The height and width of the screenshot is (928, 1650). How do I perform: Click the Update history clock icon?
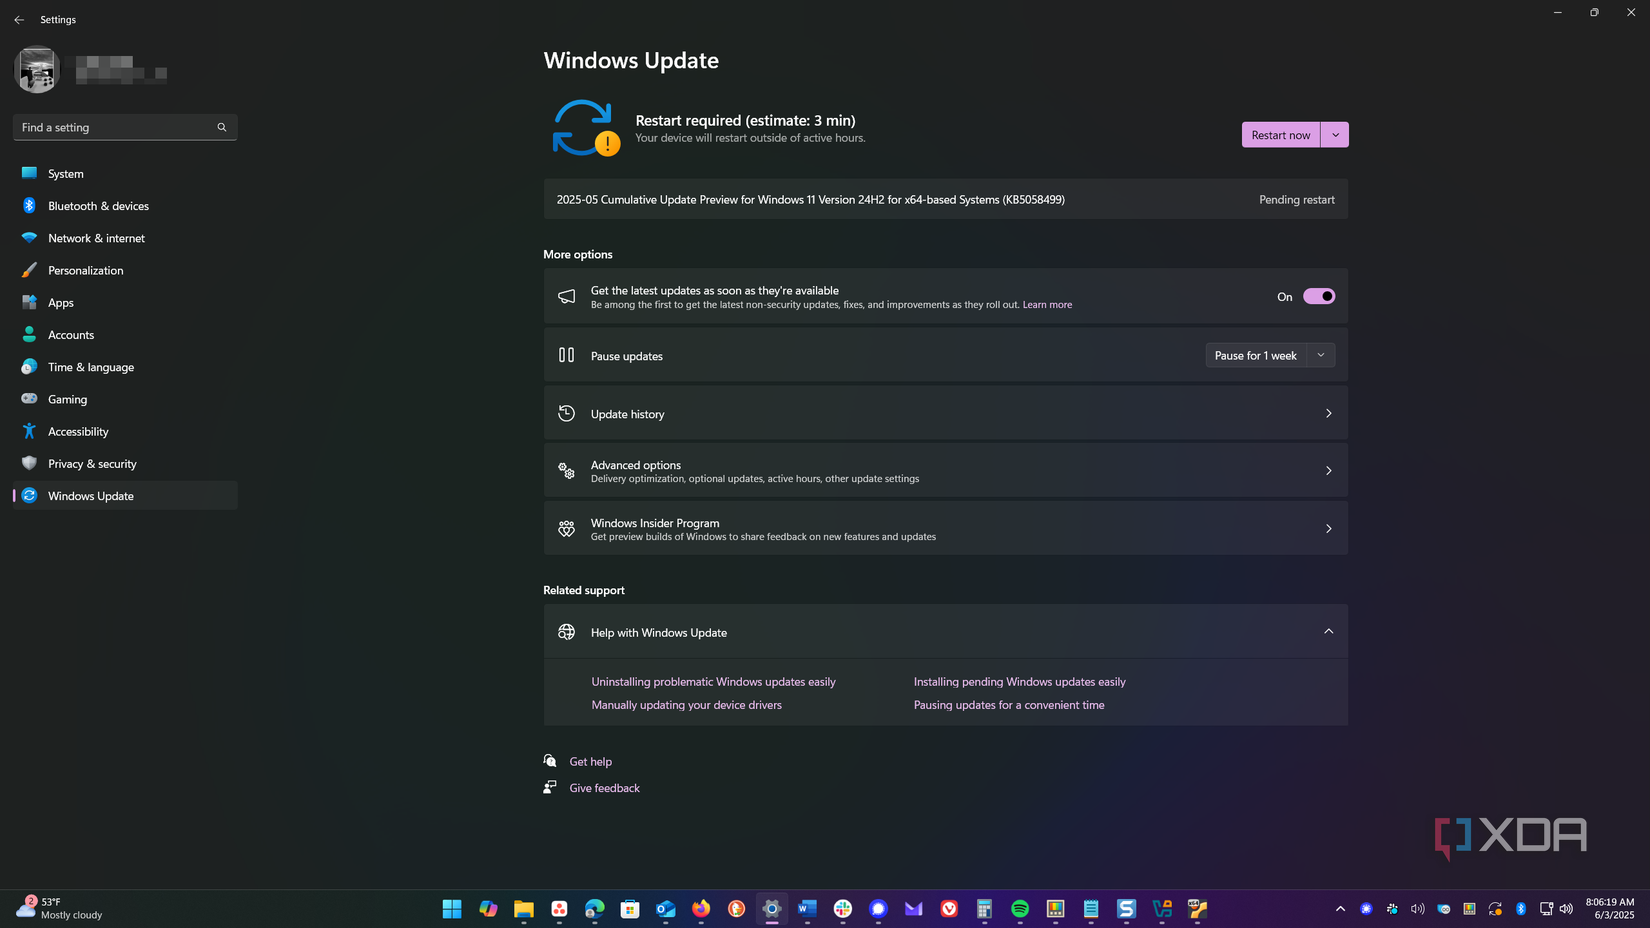(566, 413)
